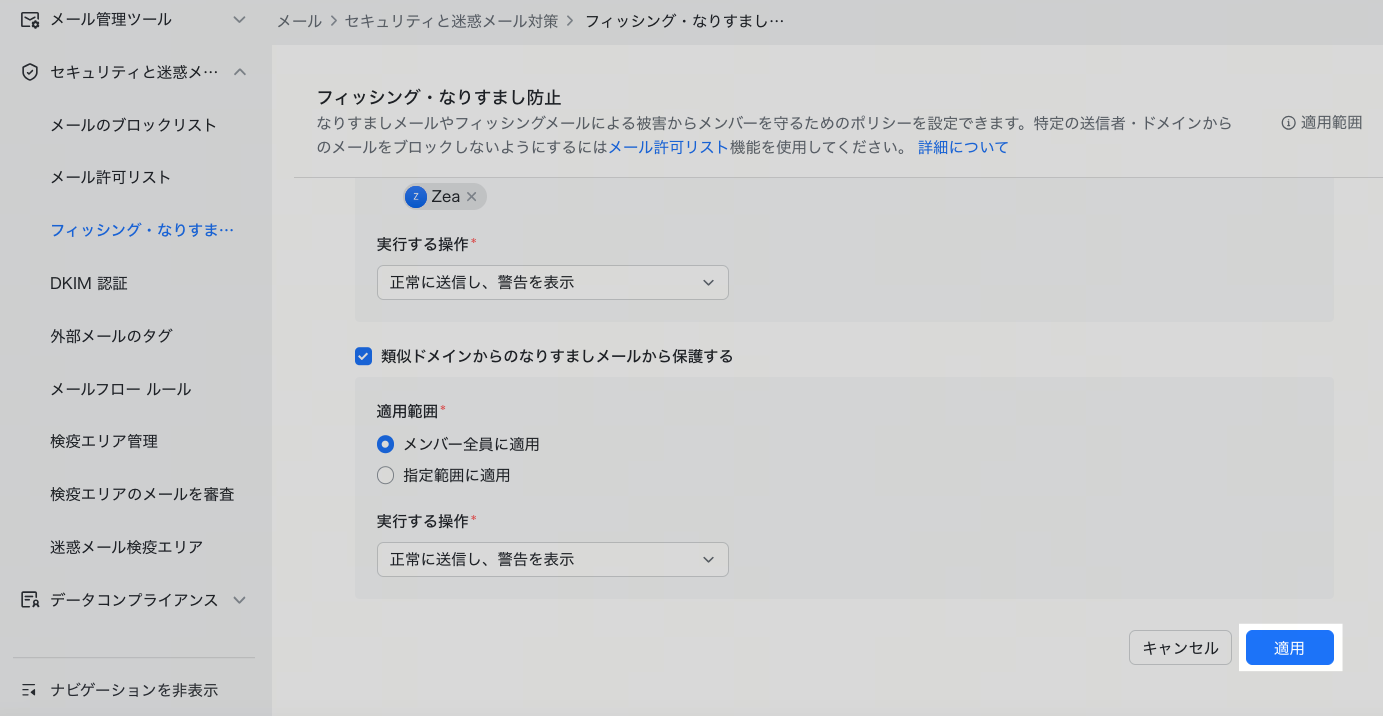Go to メールのブロックリスト page
Viewport: 1383px width, 716px height.
coord(133,125)
